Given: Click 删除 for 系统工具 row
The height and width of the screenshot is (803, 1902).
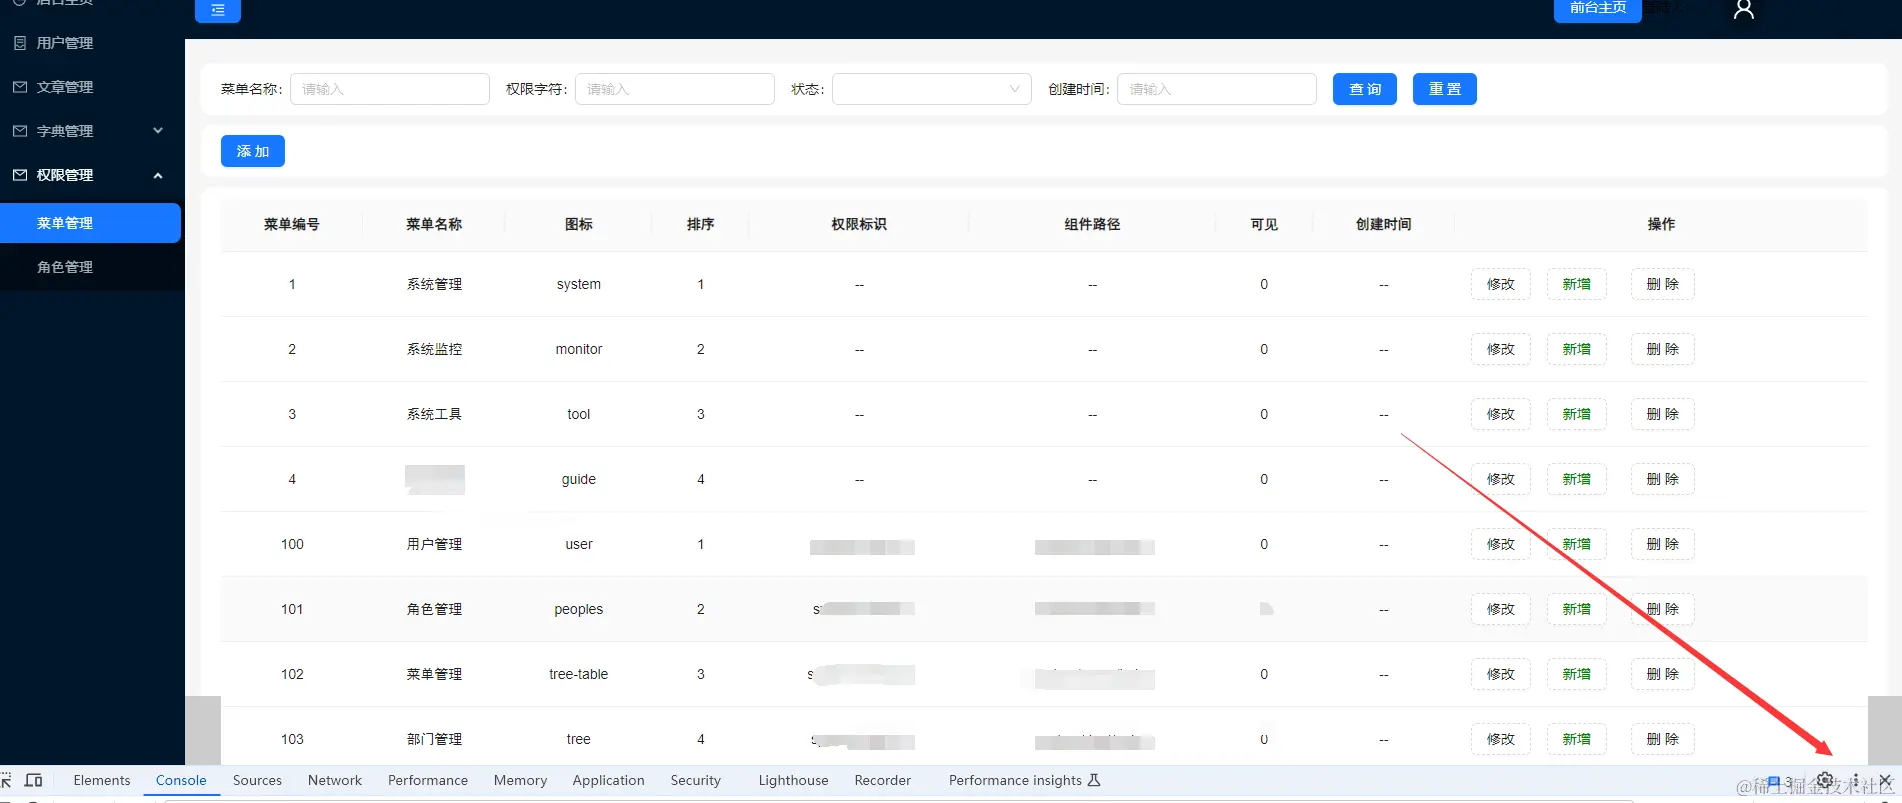Looking at the screenshot, I should pos(1662,414).
